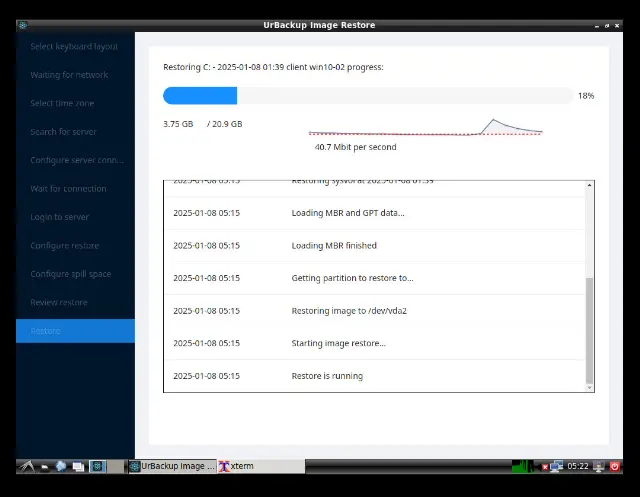
Task: Click the log scroll down arrow
Action: [589, 388]
